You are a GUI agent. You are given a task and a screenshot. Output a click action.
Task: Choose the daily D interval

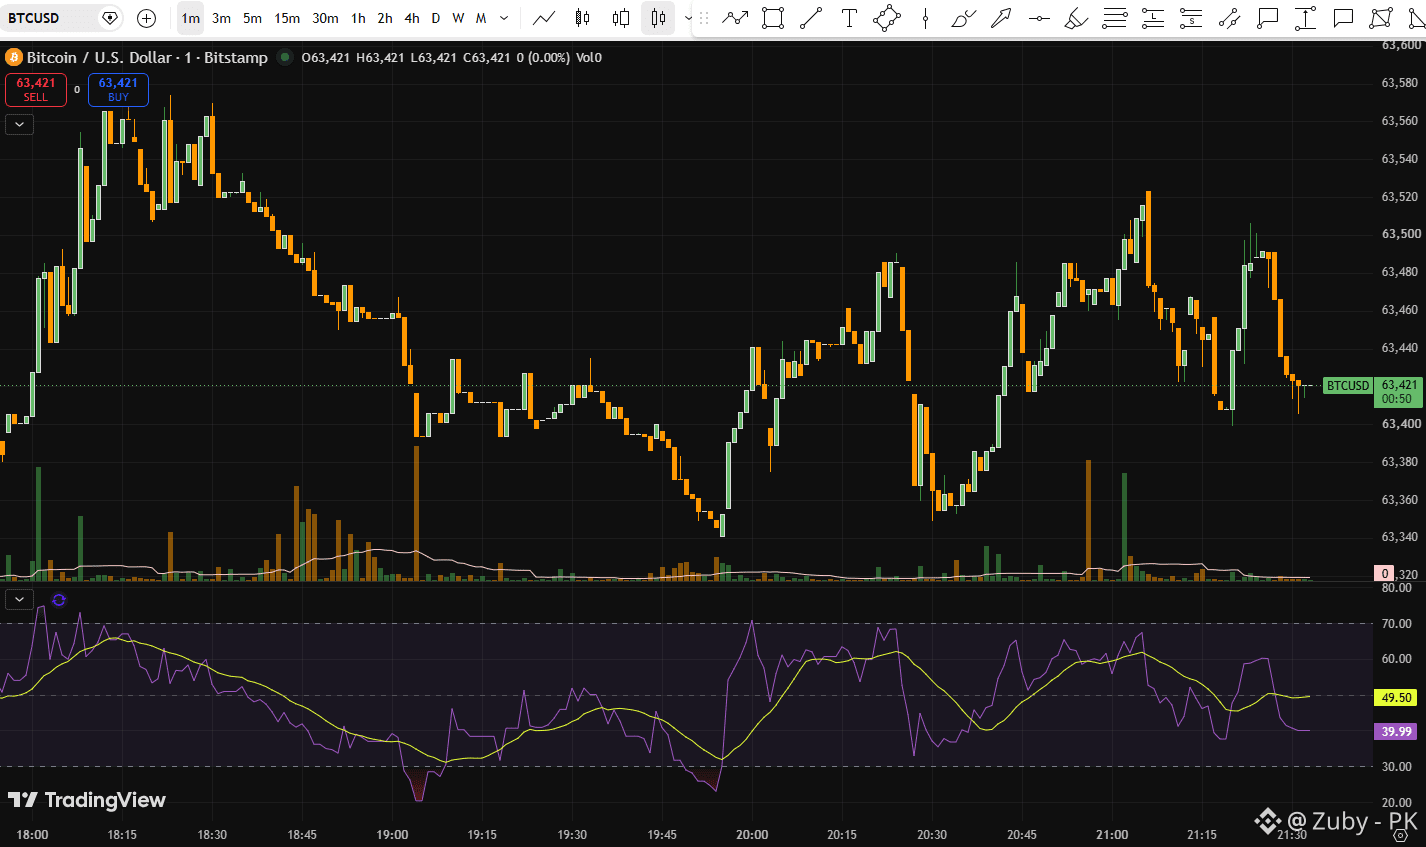[436, 18]
